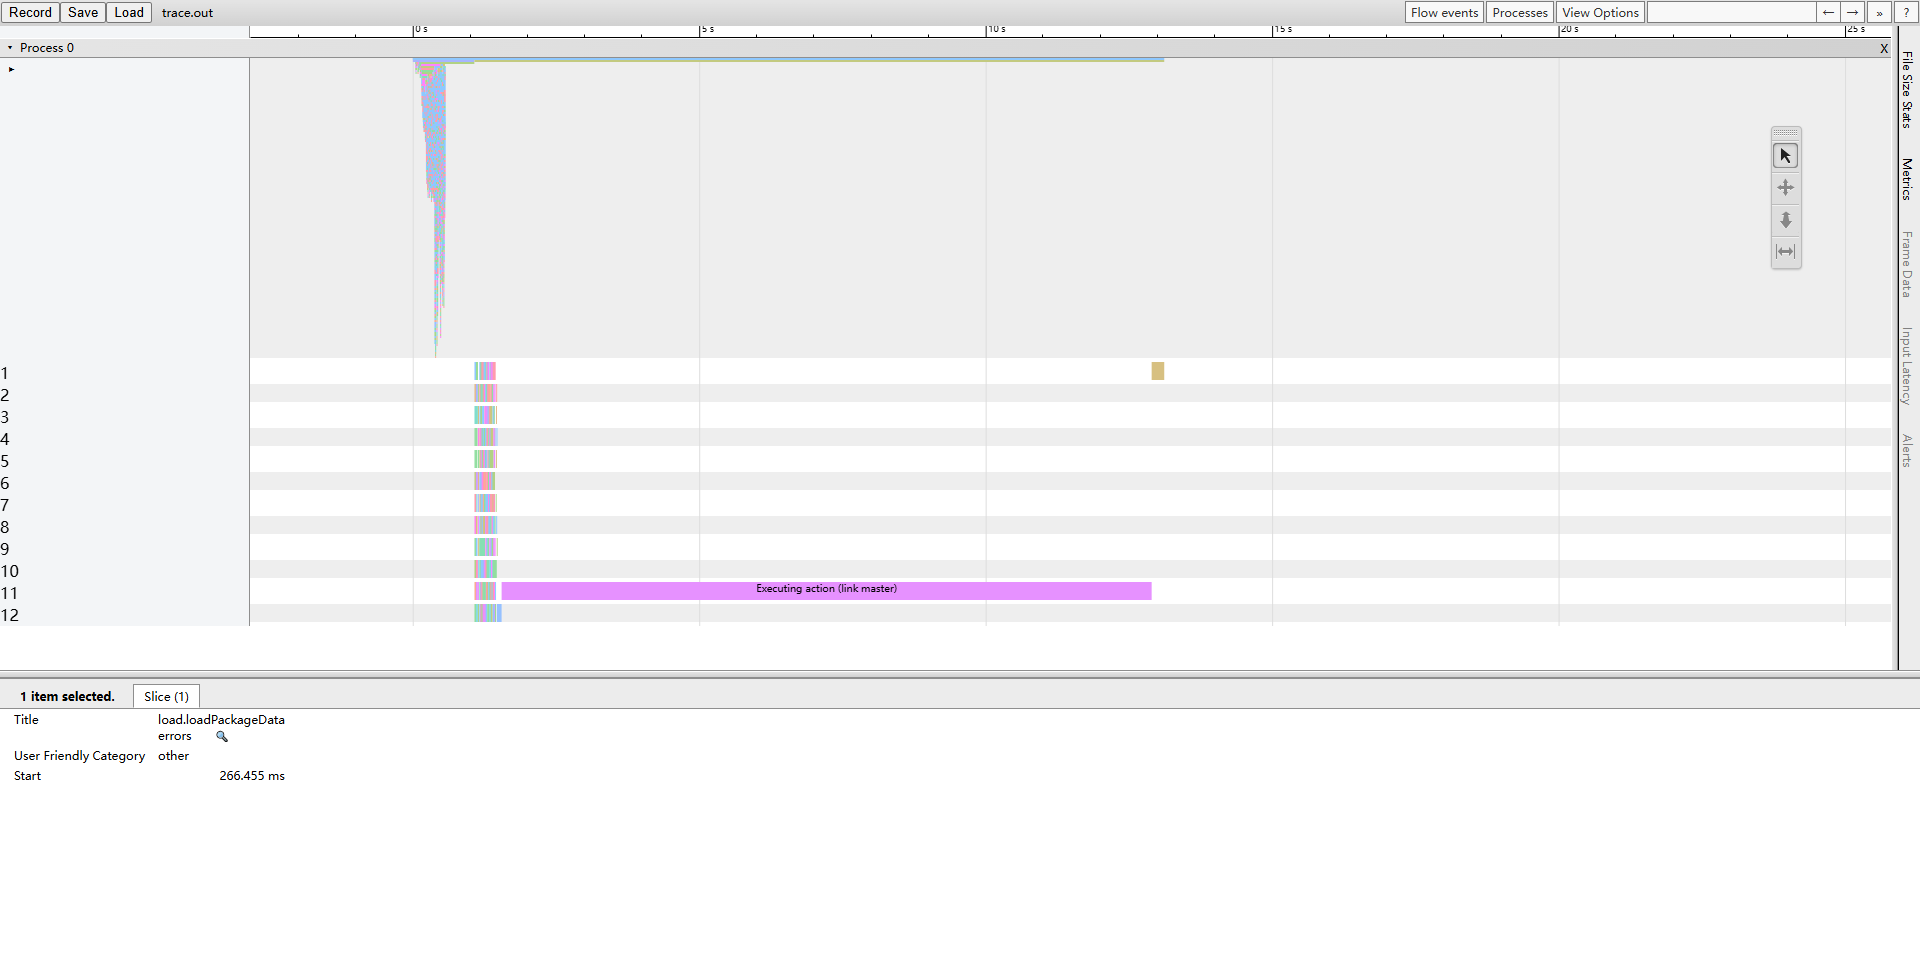Click the double chevron expand button

(1879, 12)
